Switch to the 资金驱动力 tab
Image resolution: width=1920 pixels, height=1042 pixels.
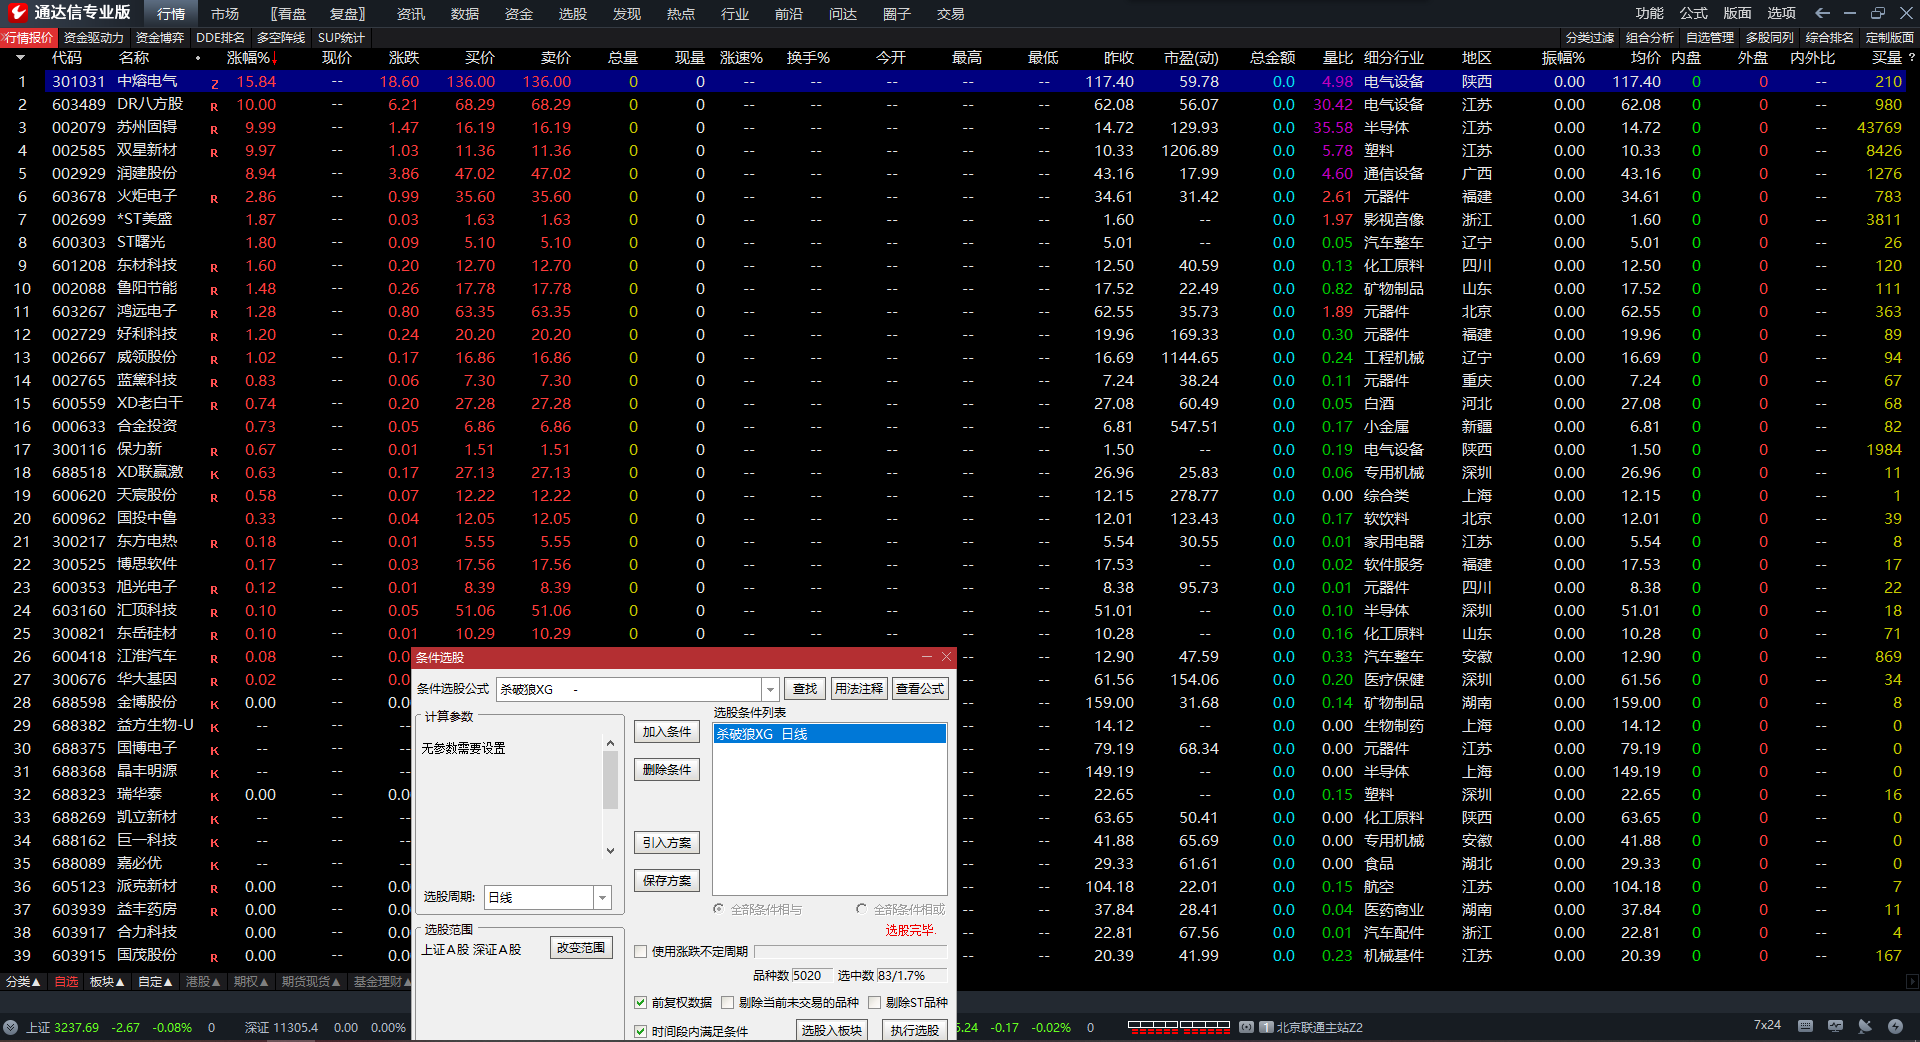(93, 38)
